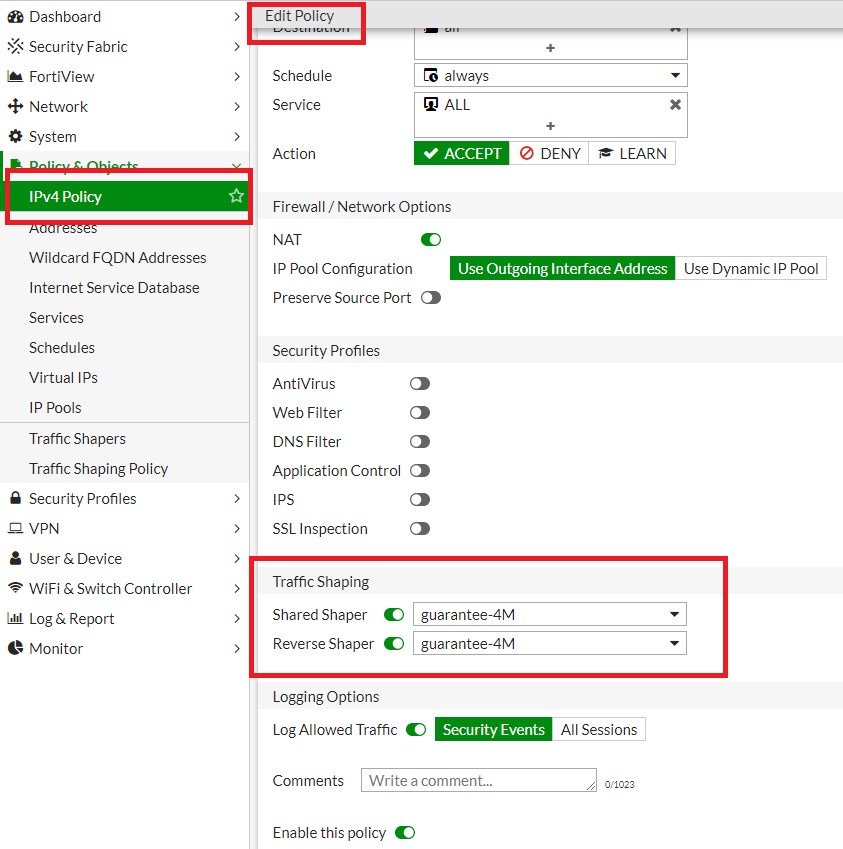Enable Preserve Source Port
The width and height of the screenshot is (843, 849).
tap(431, 298)
